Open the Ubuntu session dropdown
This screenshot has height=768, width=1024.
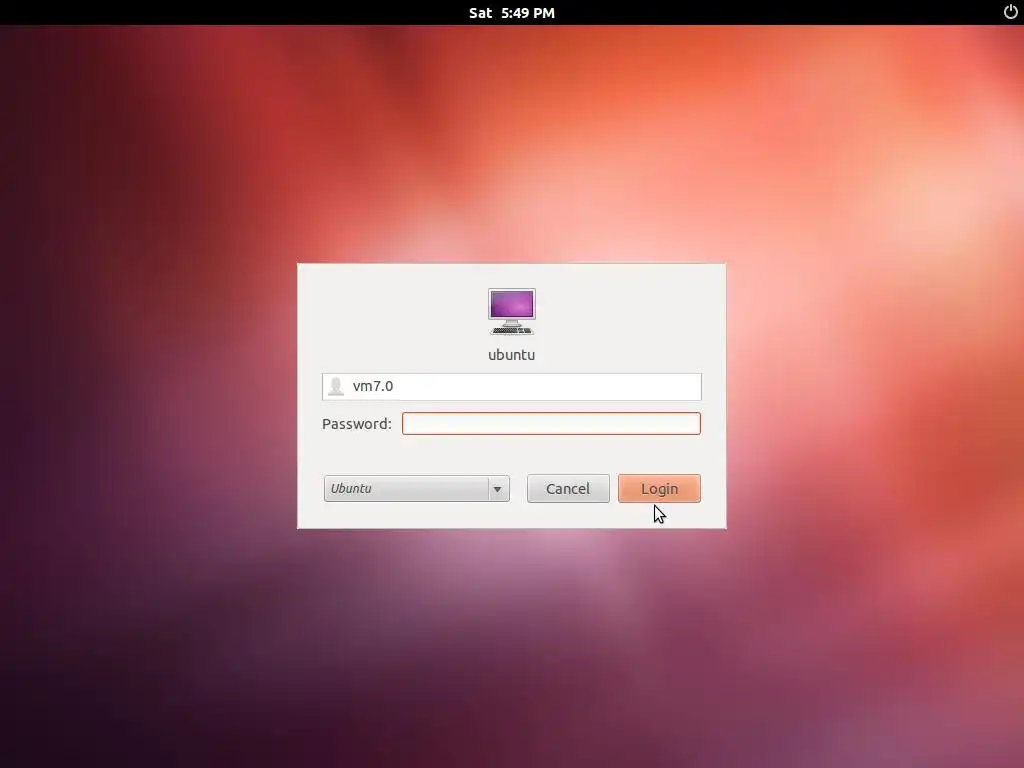(x=417, y=488)
